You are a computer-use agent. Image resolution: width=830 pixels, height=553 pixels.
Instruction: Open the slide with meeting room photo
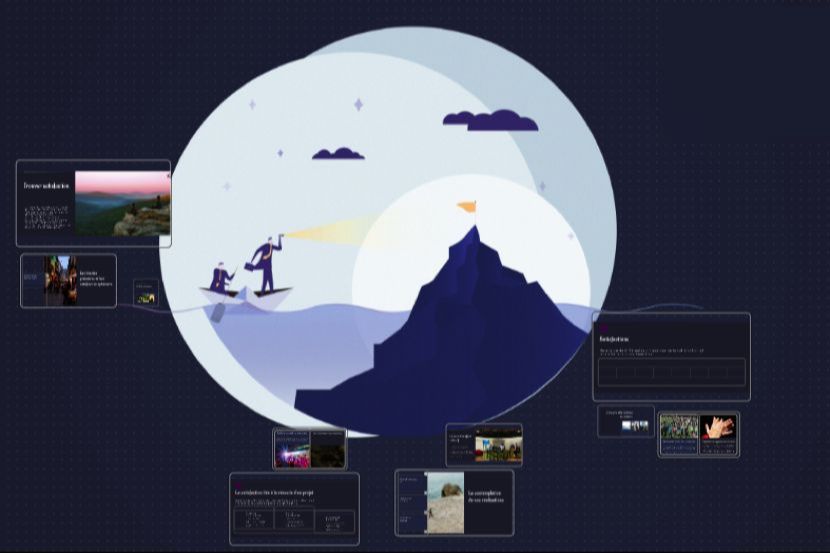click(x=484, y=445)
